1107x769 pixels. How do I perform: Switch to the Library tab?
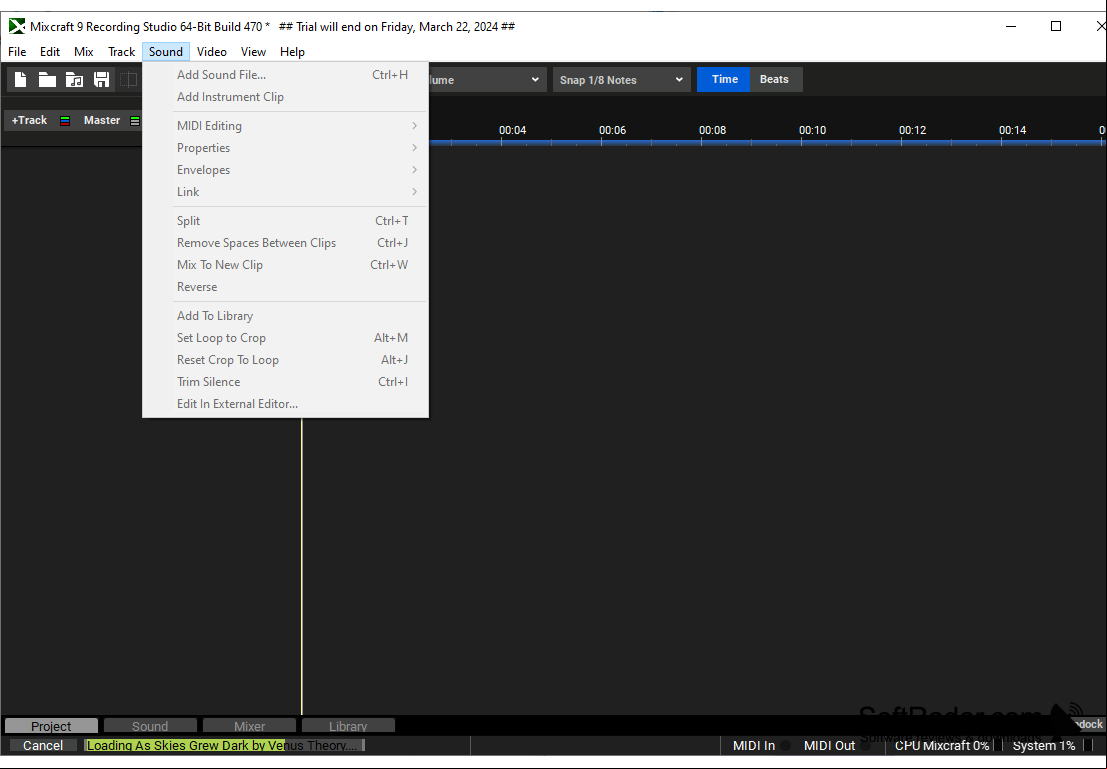click(x=348, y=726)
